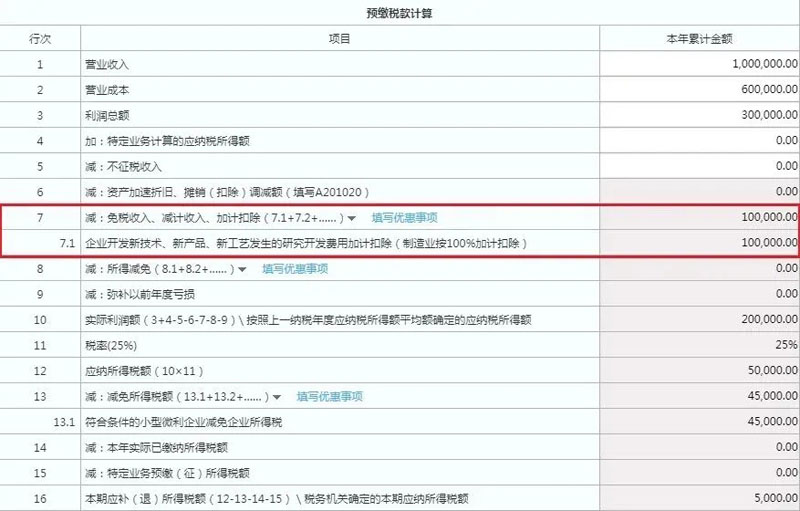Image resolution: width=800 pixels, height=511 pixels.
Task: Click the 特定业务预缴所得税额 amount field
Action: click(x=699, y=473)
